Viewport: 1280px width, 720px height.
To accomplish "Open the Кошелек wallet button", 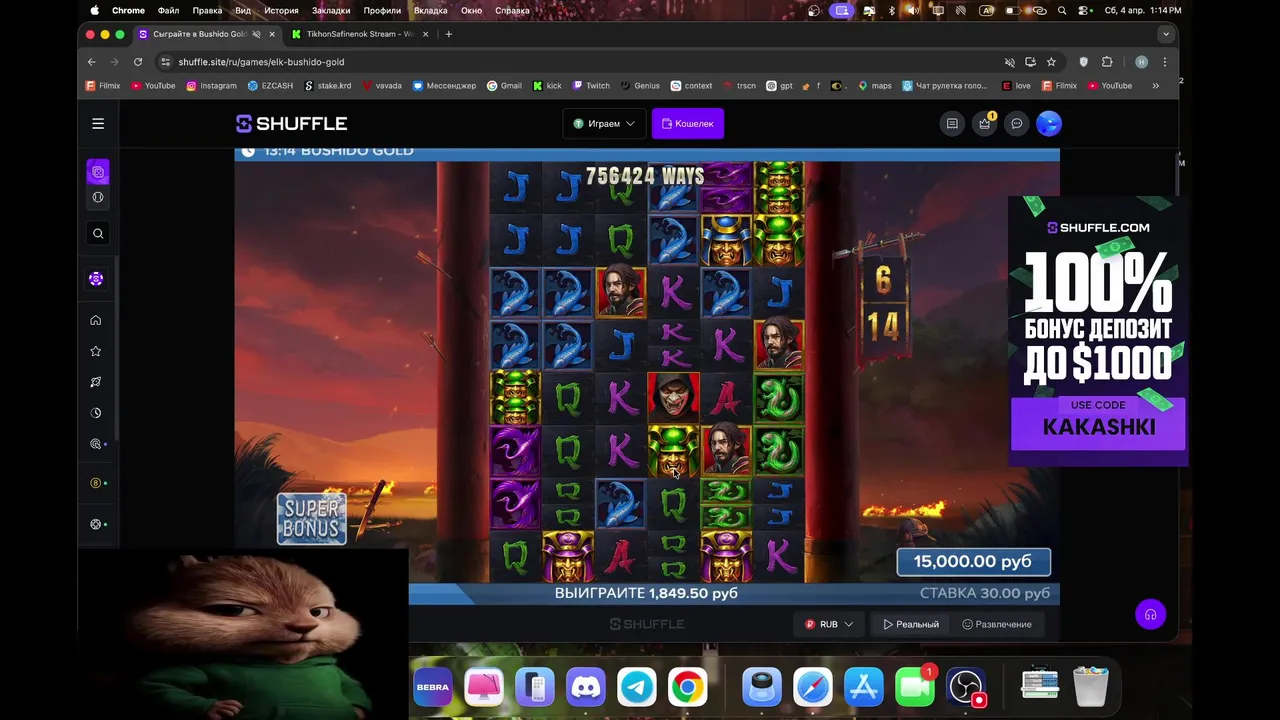I will pos(688,124).
